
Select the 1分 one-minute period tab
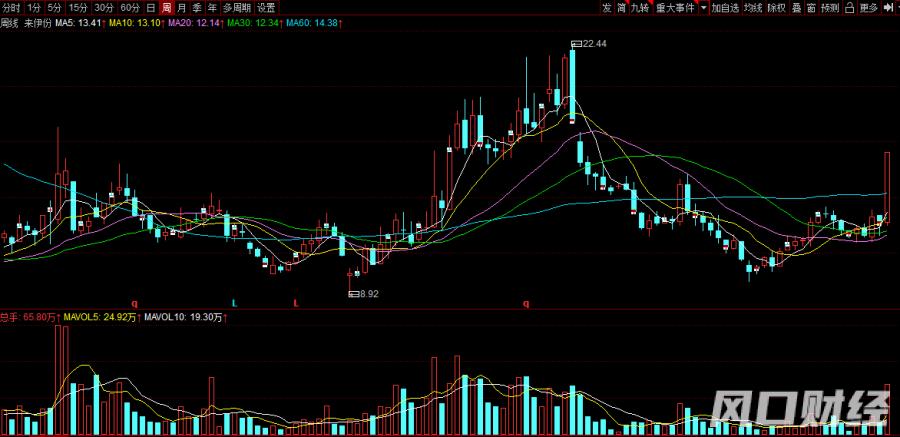pyautogui.click(x=34, y=8)
